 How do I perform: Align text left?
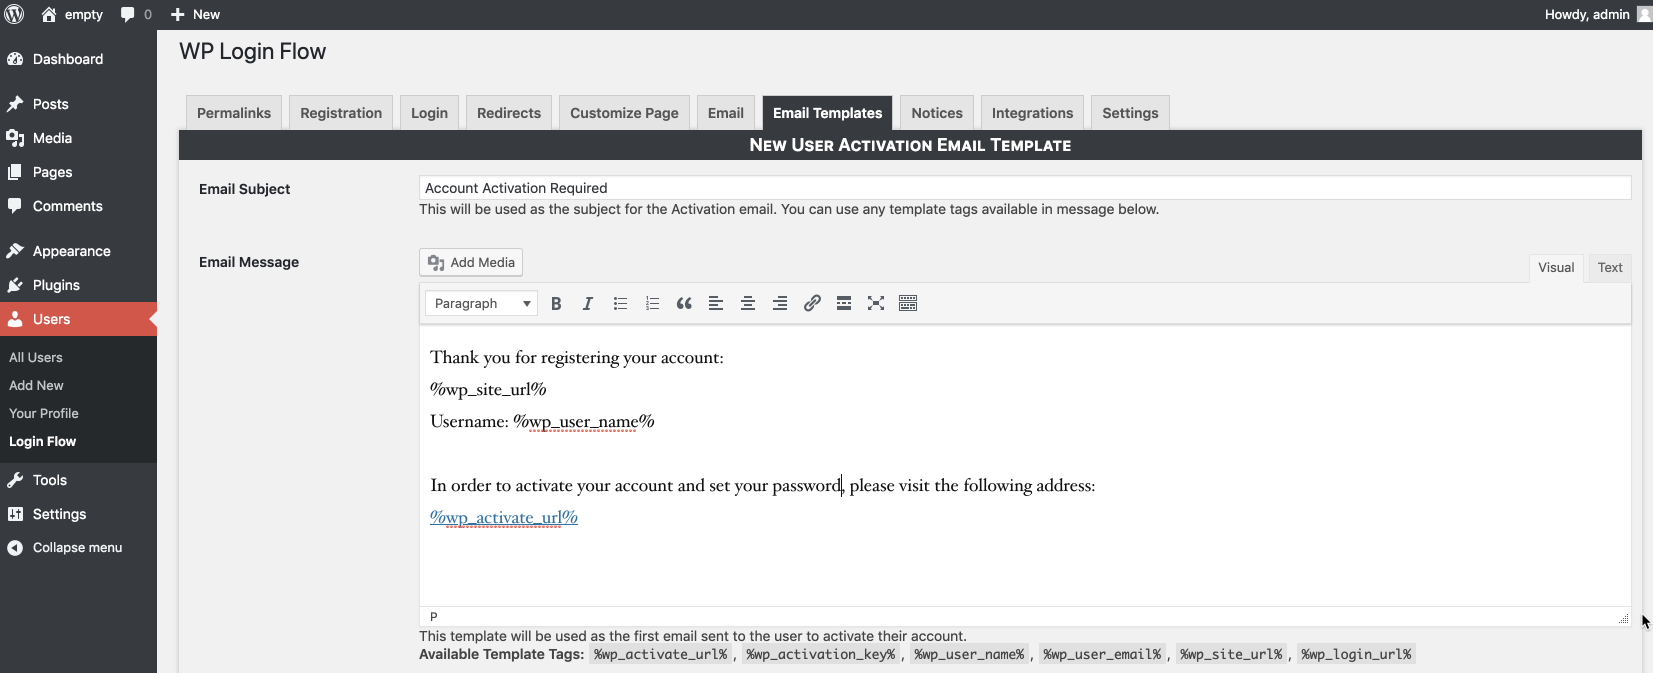(x=716, y=303)
